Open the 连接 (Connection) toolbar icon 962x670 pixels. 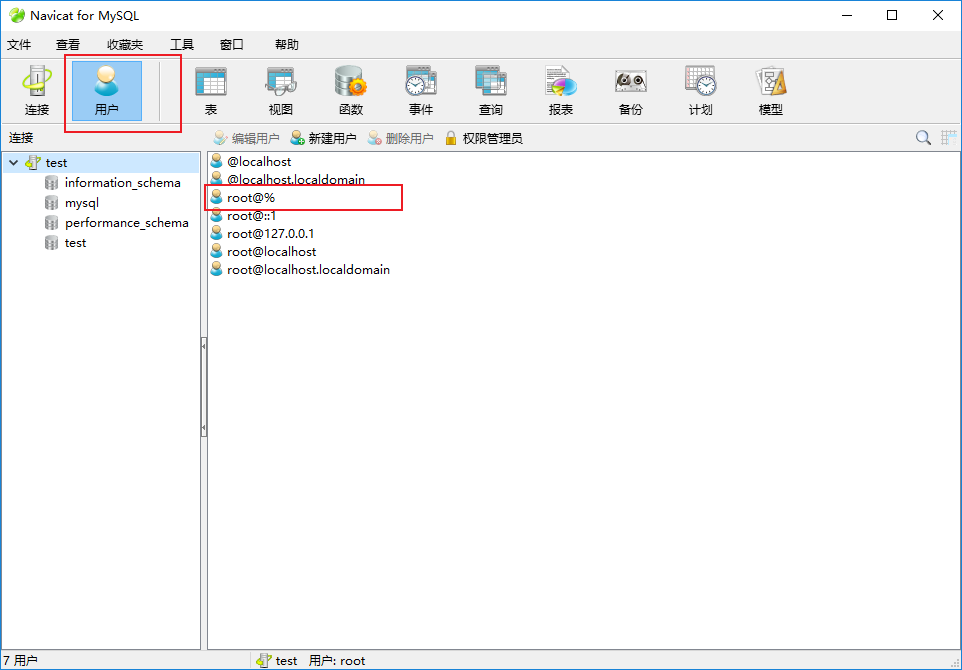click(x=37, y=91)
